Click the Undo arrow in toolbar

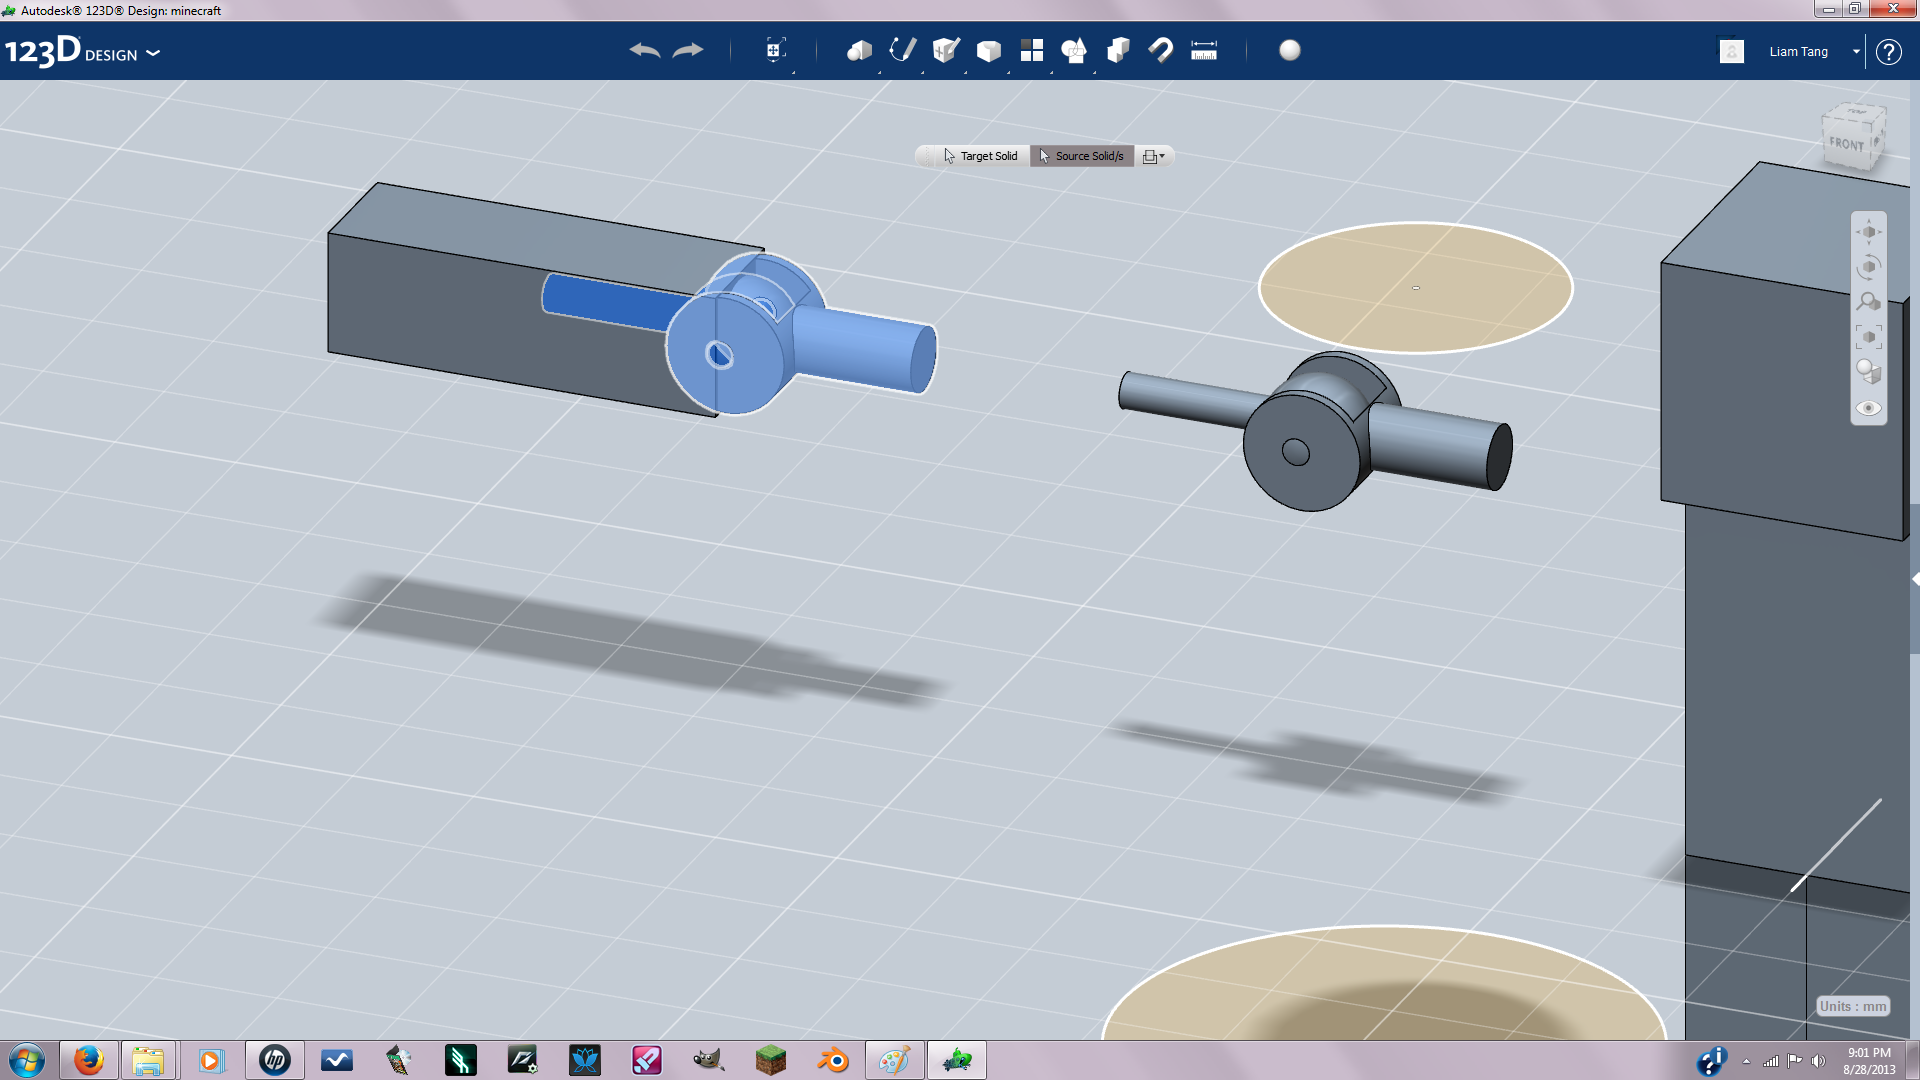(x=644, y=50)
